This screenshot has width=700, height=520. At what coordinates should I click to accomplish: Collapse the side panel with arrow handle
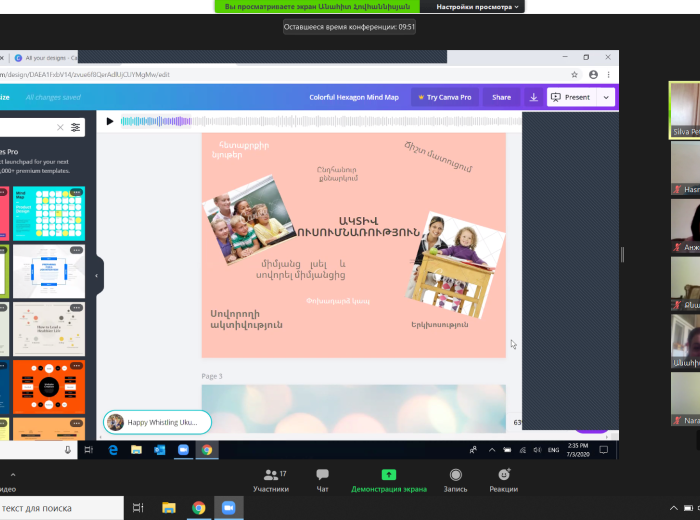(x=97, y=275)
